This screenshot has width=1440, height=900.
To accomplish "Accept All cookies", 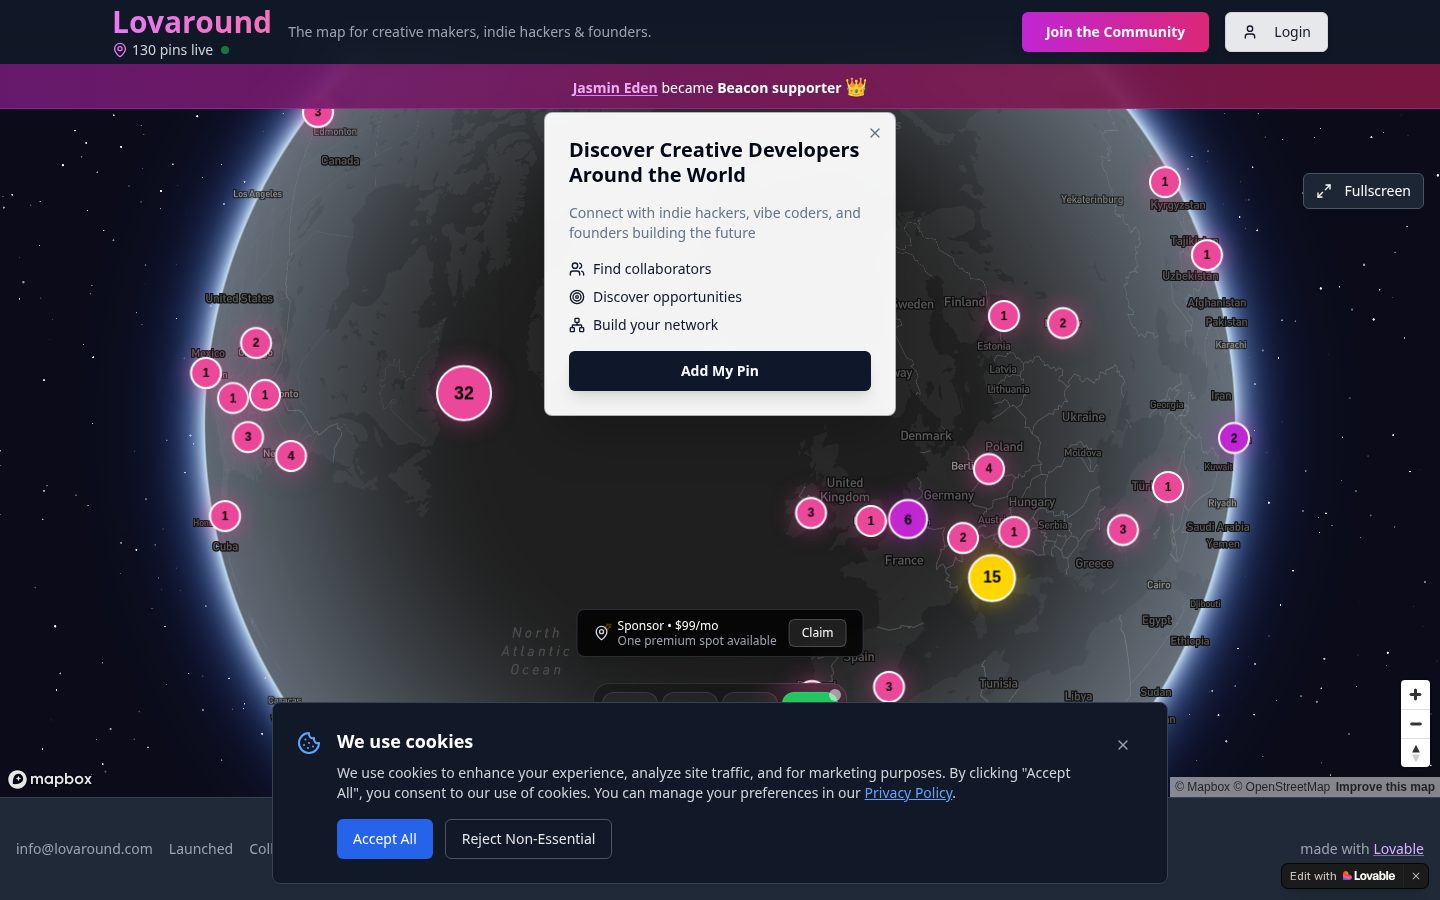I will click(x=385, y=839).
